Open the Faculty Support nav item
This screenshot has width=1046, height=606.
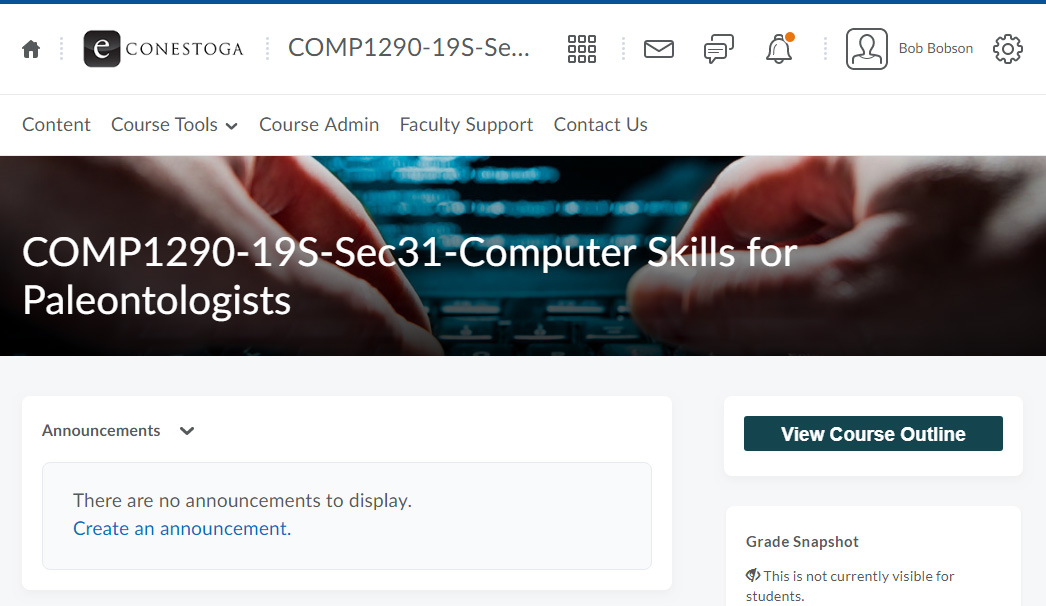click(x=466, y=125)
